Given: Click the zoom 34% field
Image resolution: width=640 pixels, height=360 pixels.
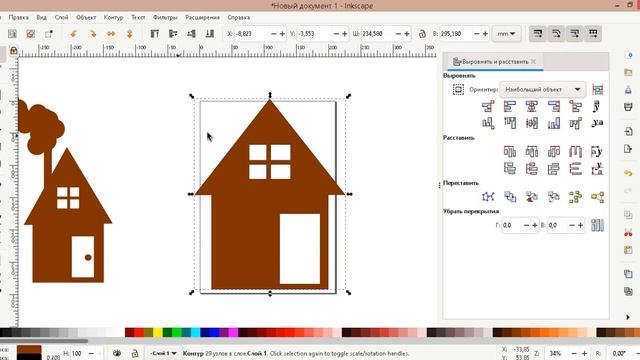Looking at the screenshot, I should click(x=556, y=353).
